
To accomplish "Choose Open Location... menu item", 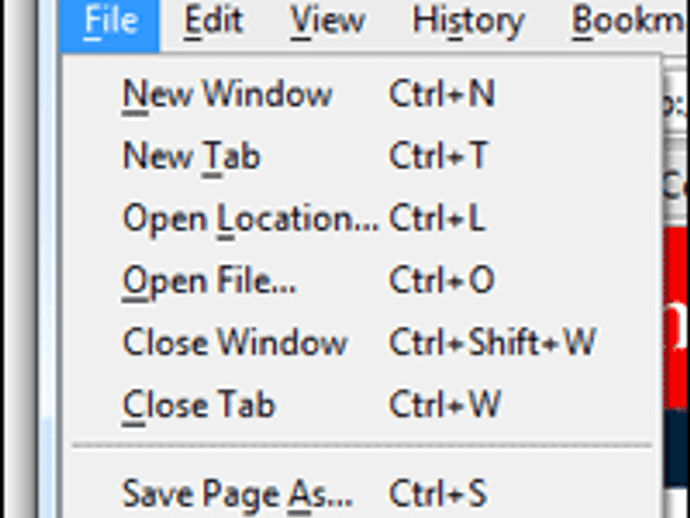I will (x=250, y=219).
